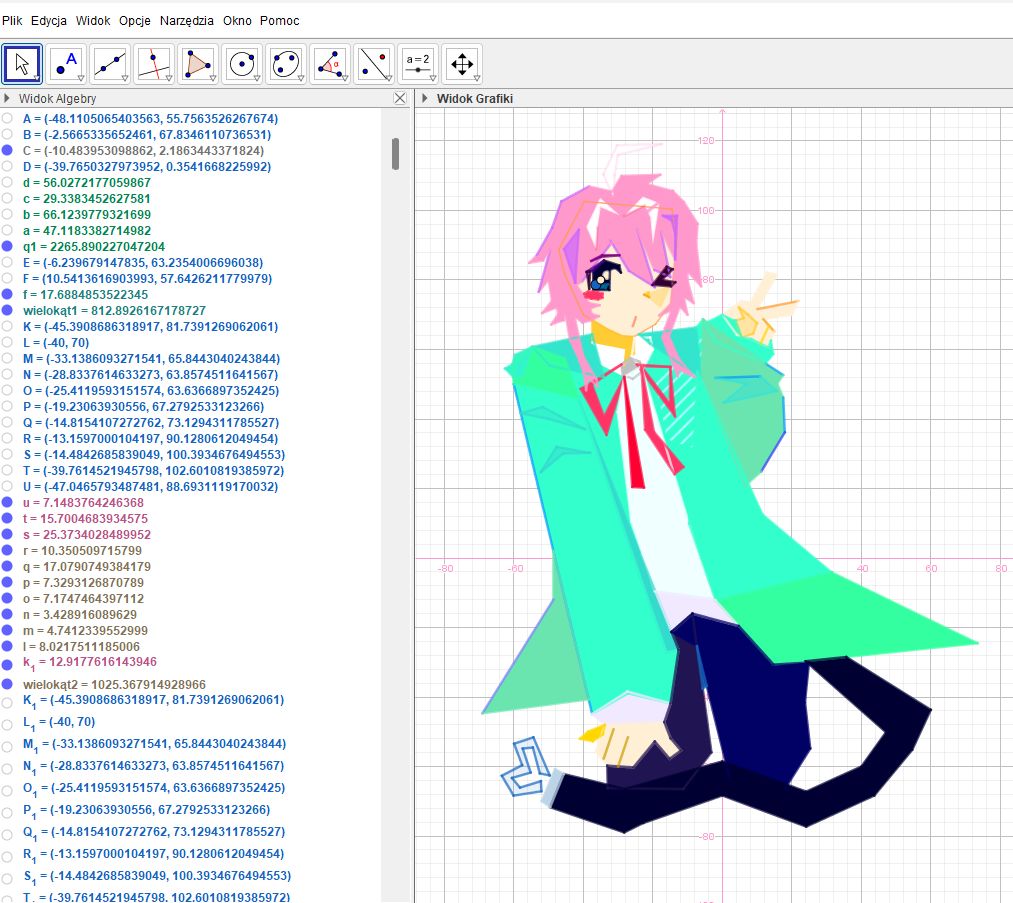Open the Slider tool dropdown arrow
1013x903 pixels.
(x=431, y=77)
